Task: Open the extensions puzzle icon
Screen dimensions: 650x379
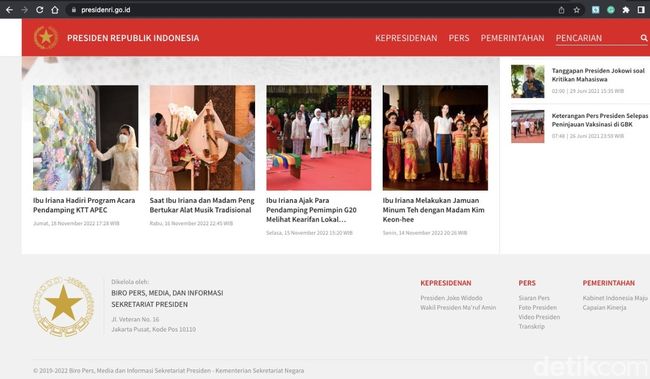Action: 626,10
